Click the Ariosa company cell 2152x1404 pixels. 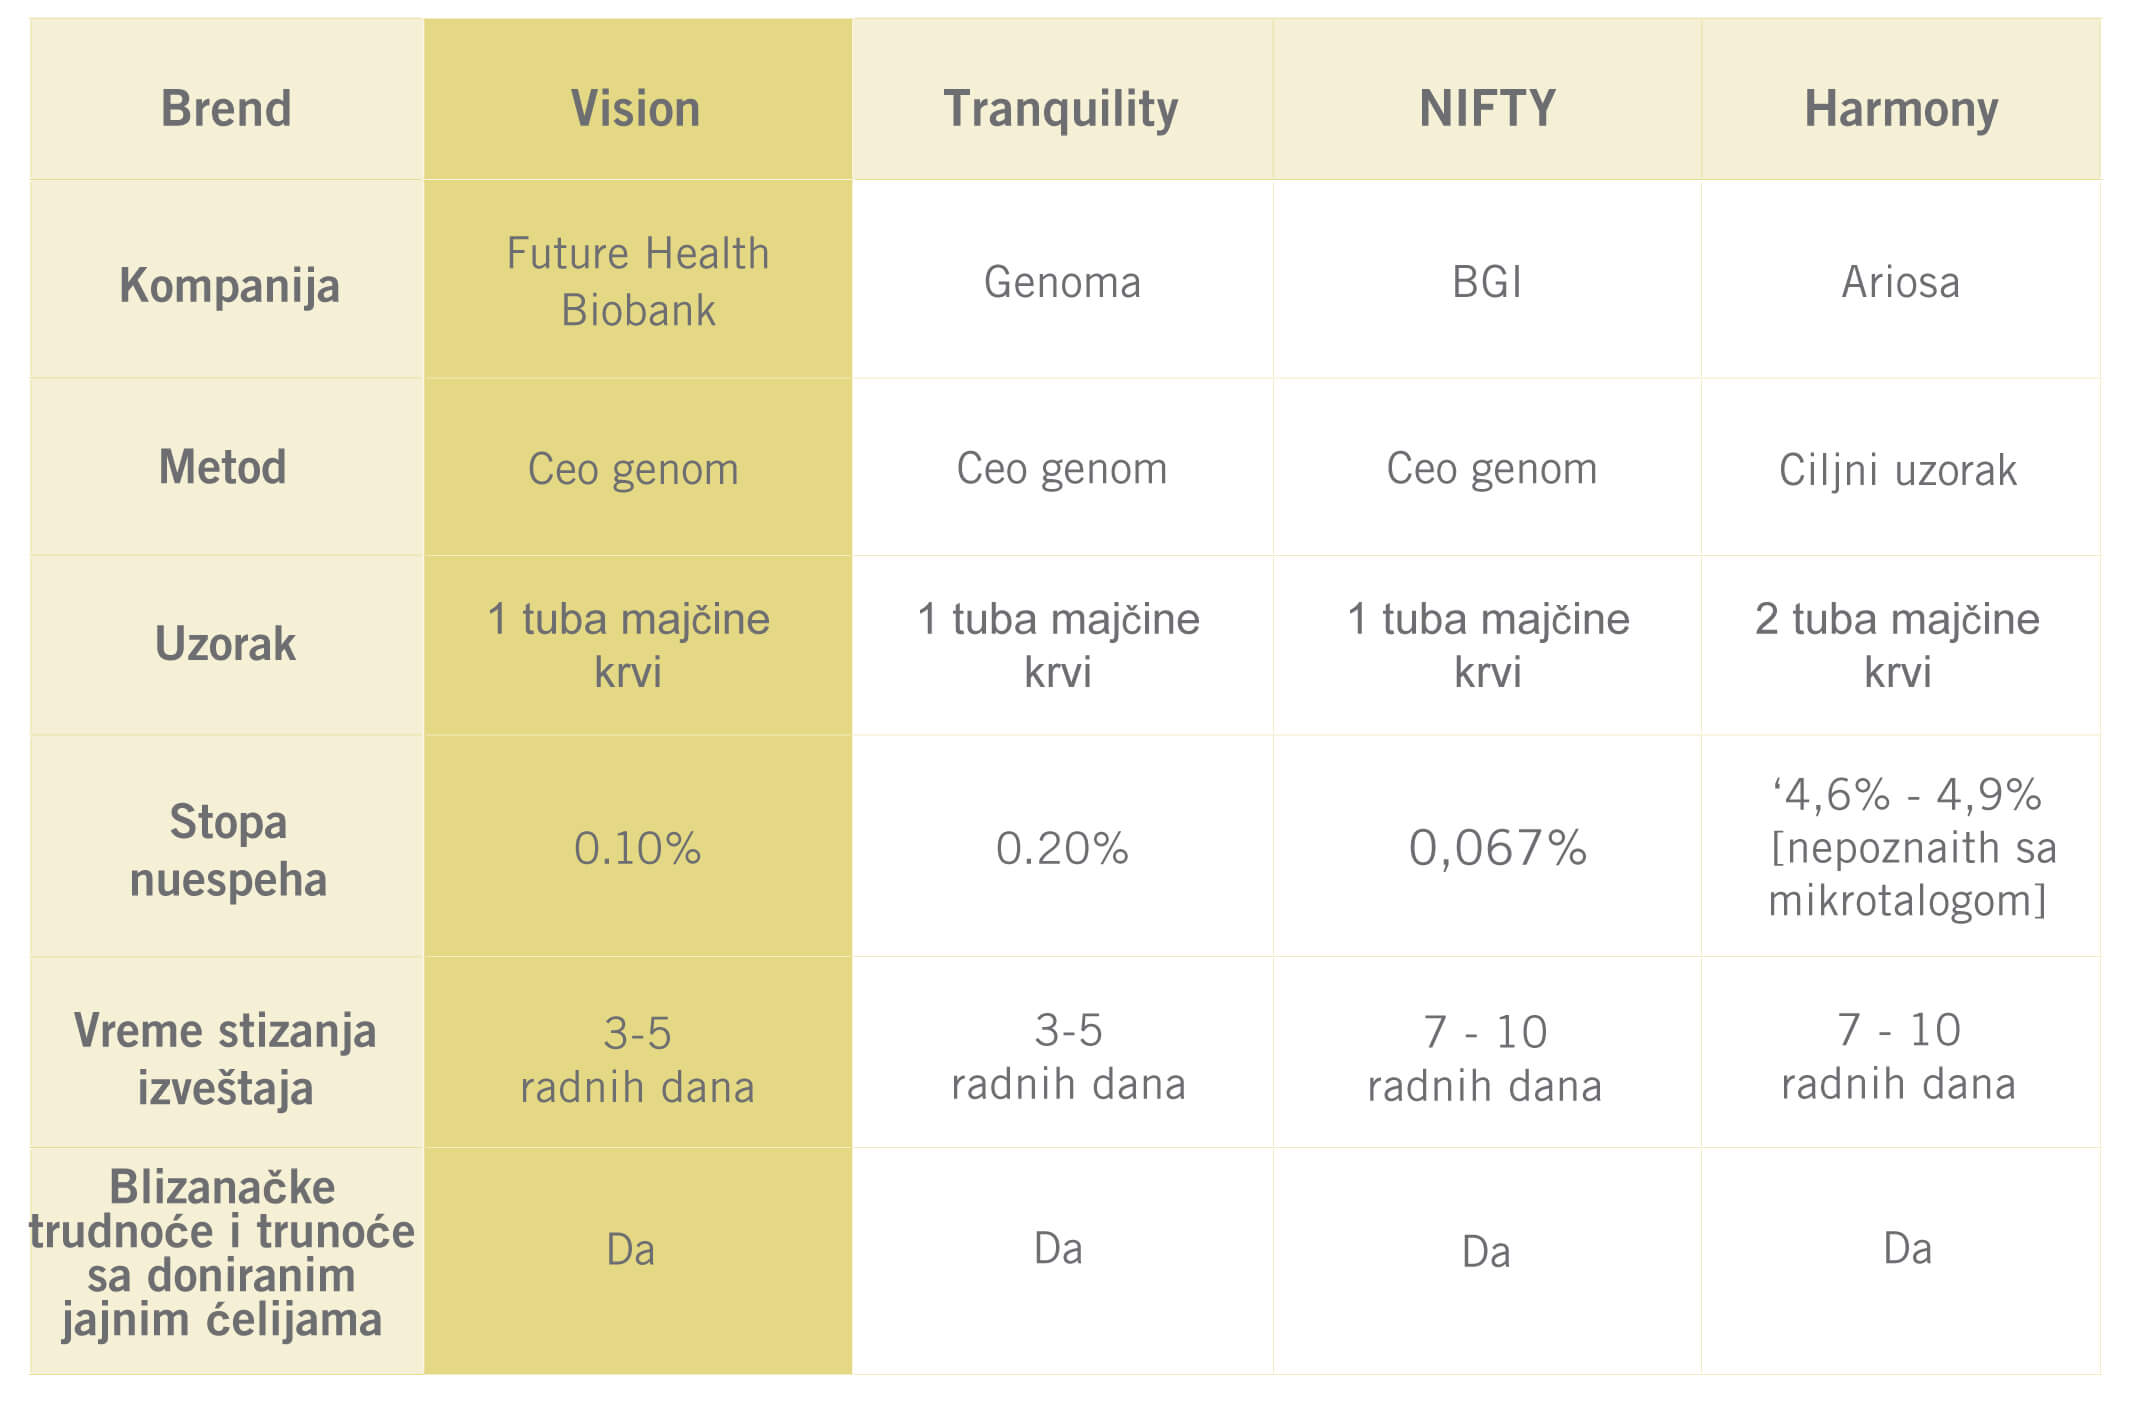coord(1900,282)
